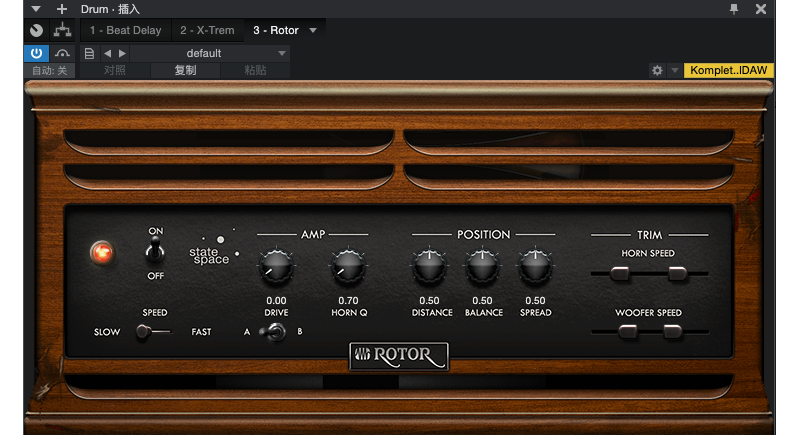Image resolution: width=800 pixels, height=435 pixels.
Task: Open the triangle menu beside the plus icon
Action: [x=36, y=9]
